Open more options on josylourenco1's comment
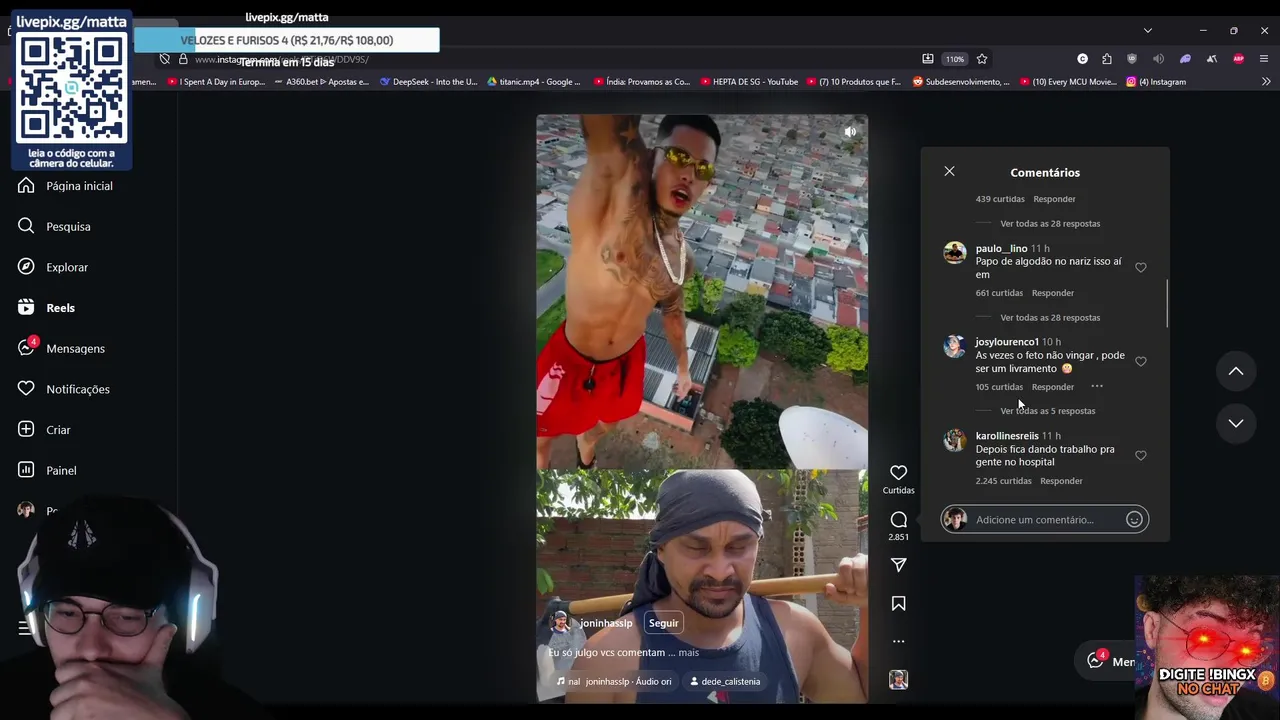1280x720 pixels. click(1097, 386)
